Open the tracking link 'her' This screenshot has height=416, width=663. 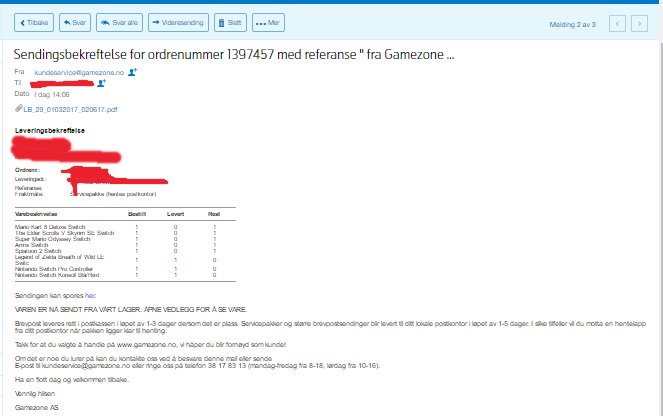(90, 296)
